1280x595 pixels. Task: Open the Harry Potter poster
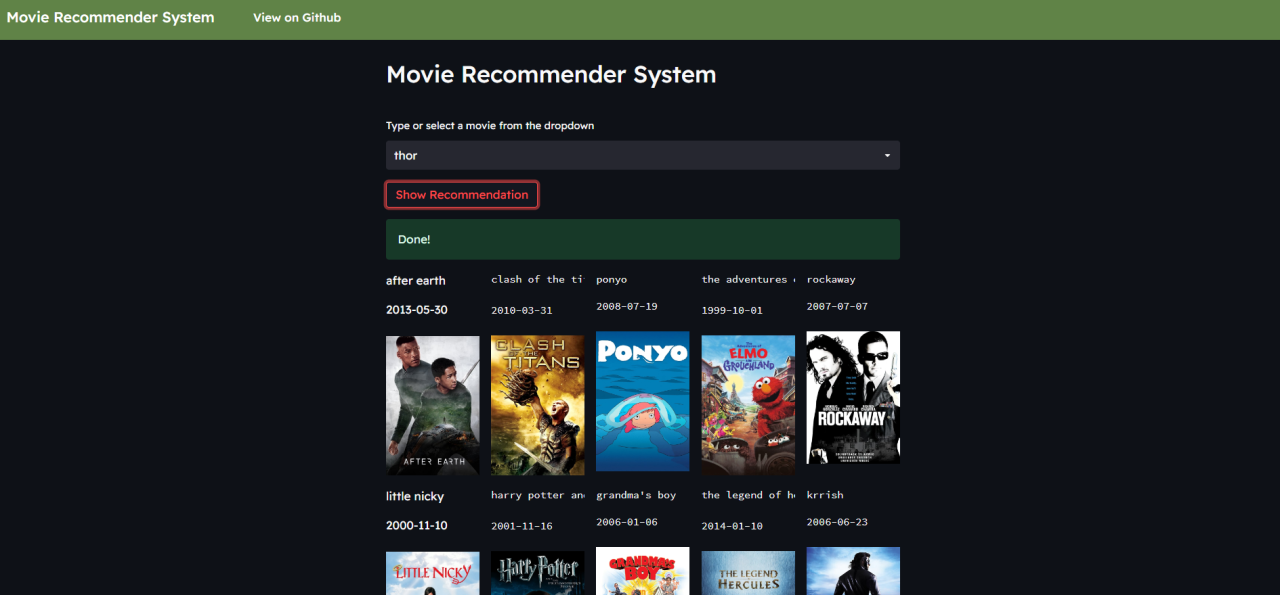537,571
